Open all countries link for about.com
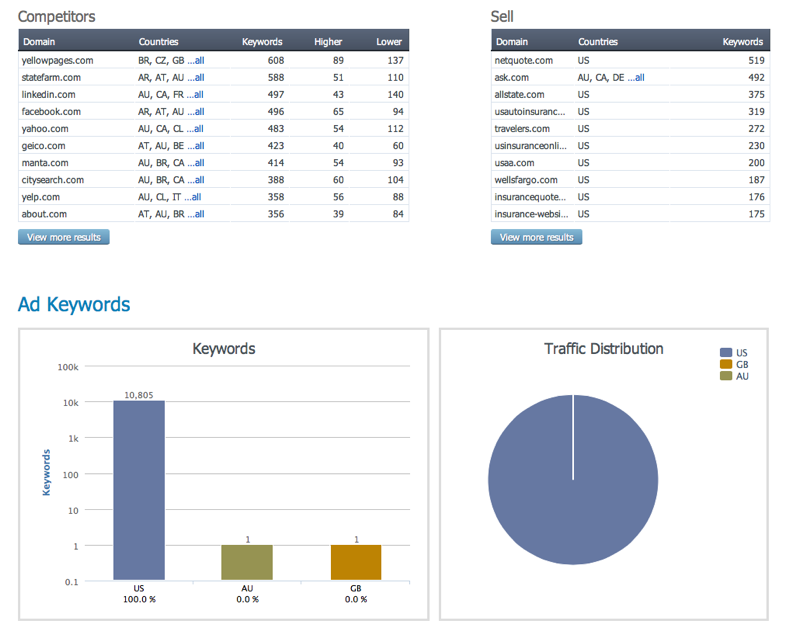Viewport: 800px width, 635px height. click(195, 214)
